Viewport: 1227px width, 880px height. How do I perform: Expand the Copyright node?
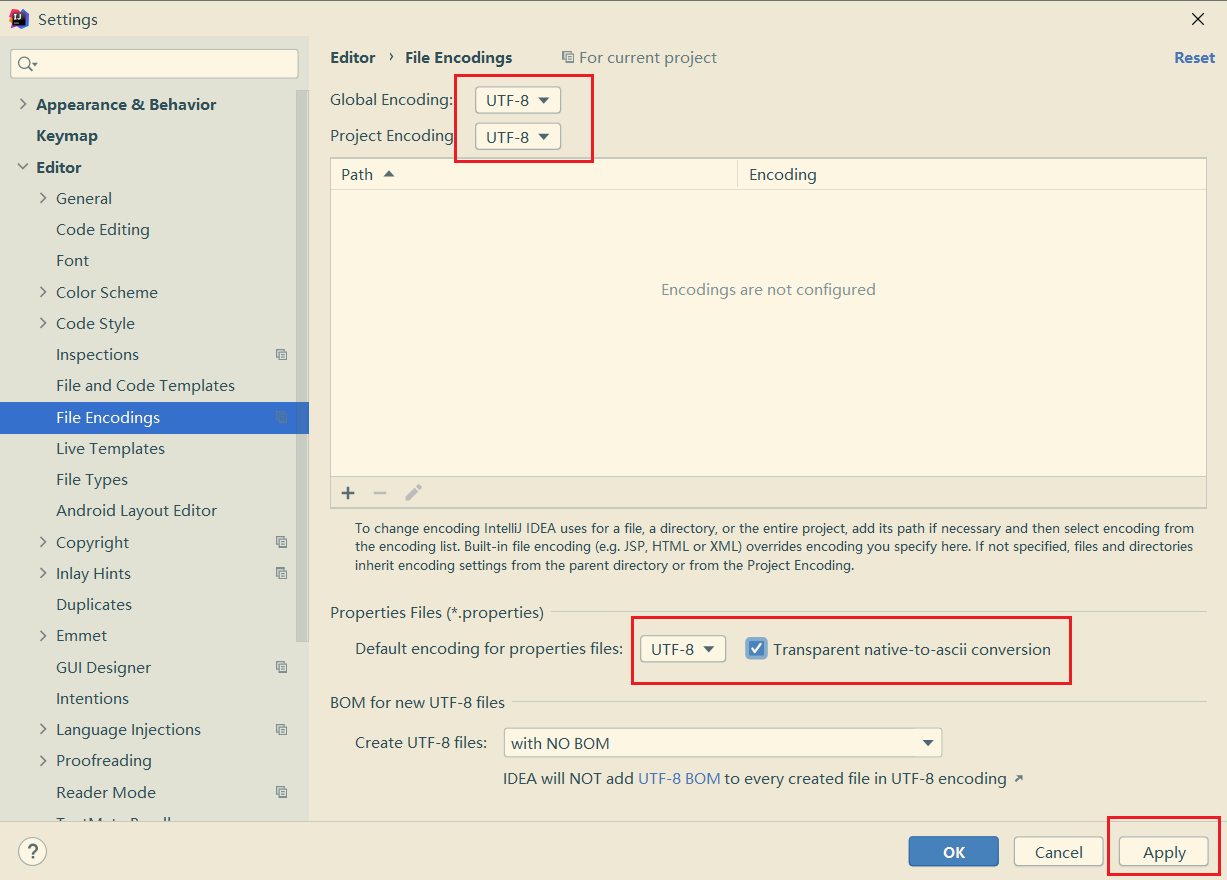43,542
